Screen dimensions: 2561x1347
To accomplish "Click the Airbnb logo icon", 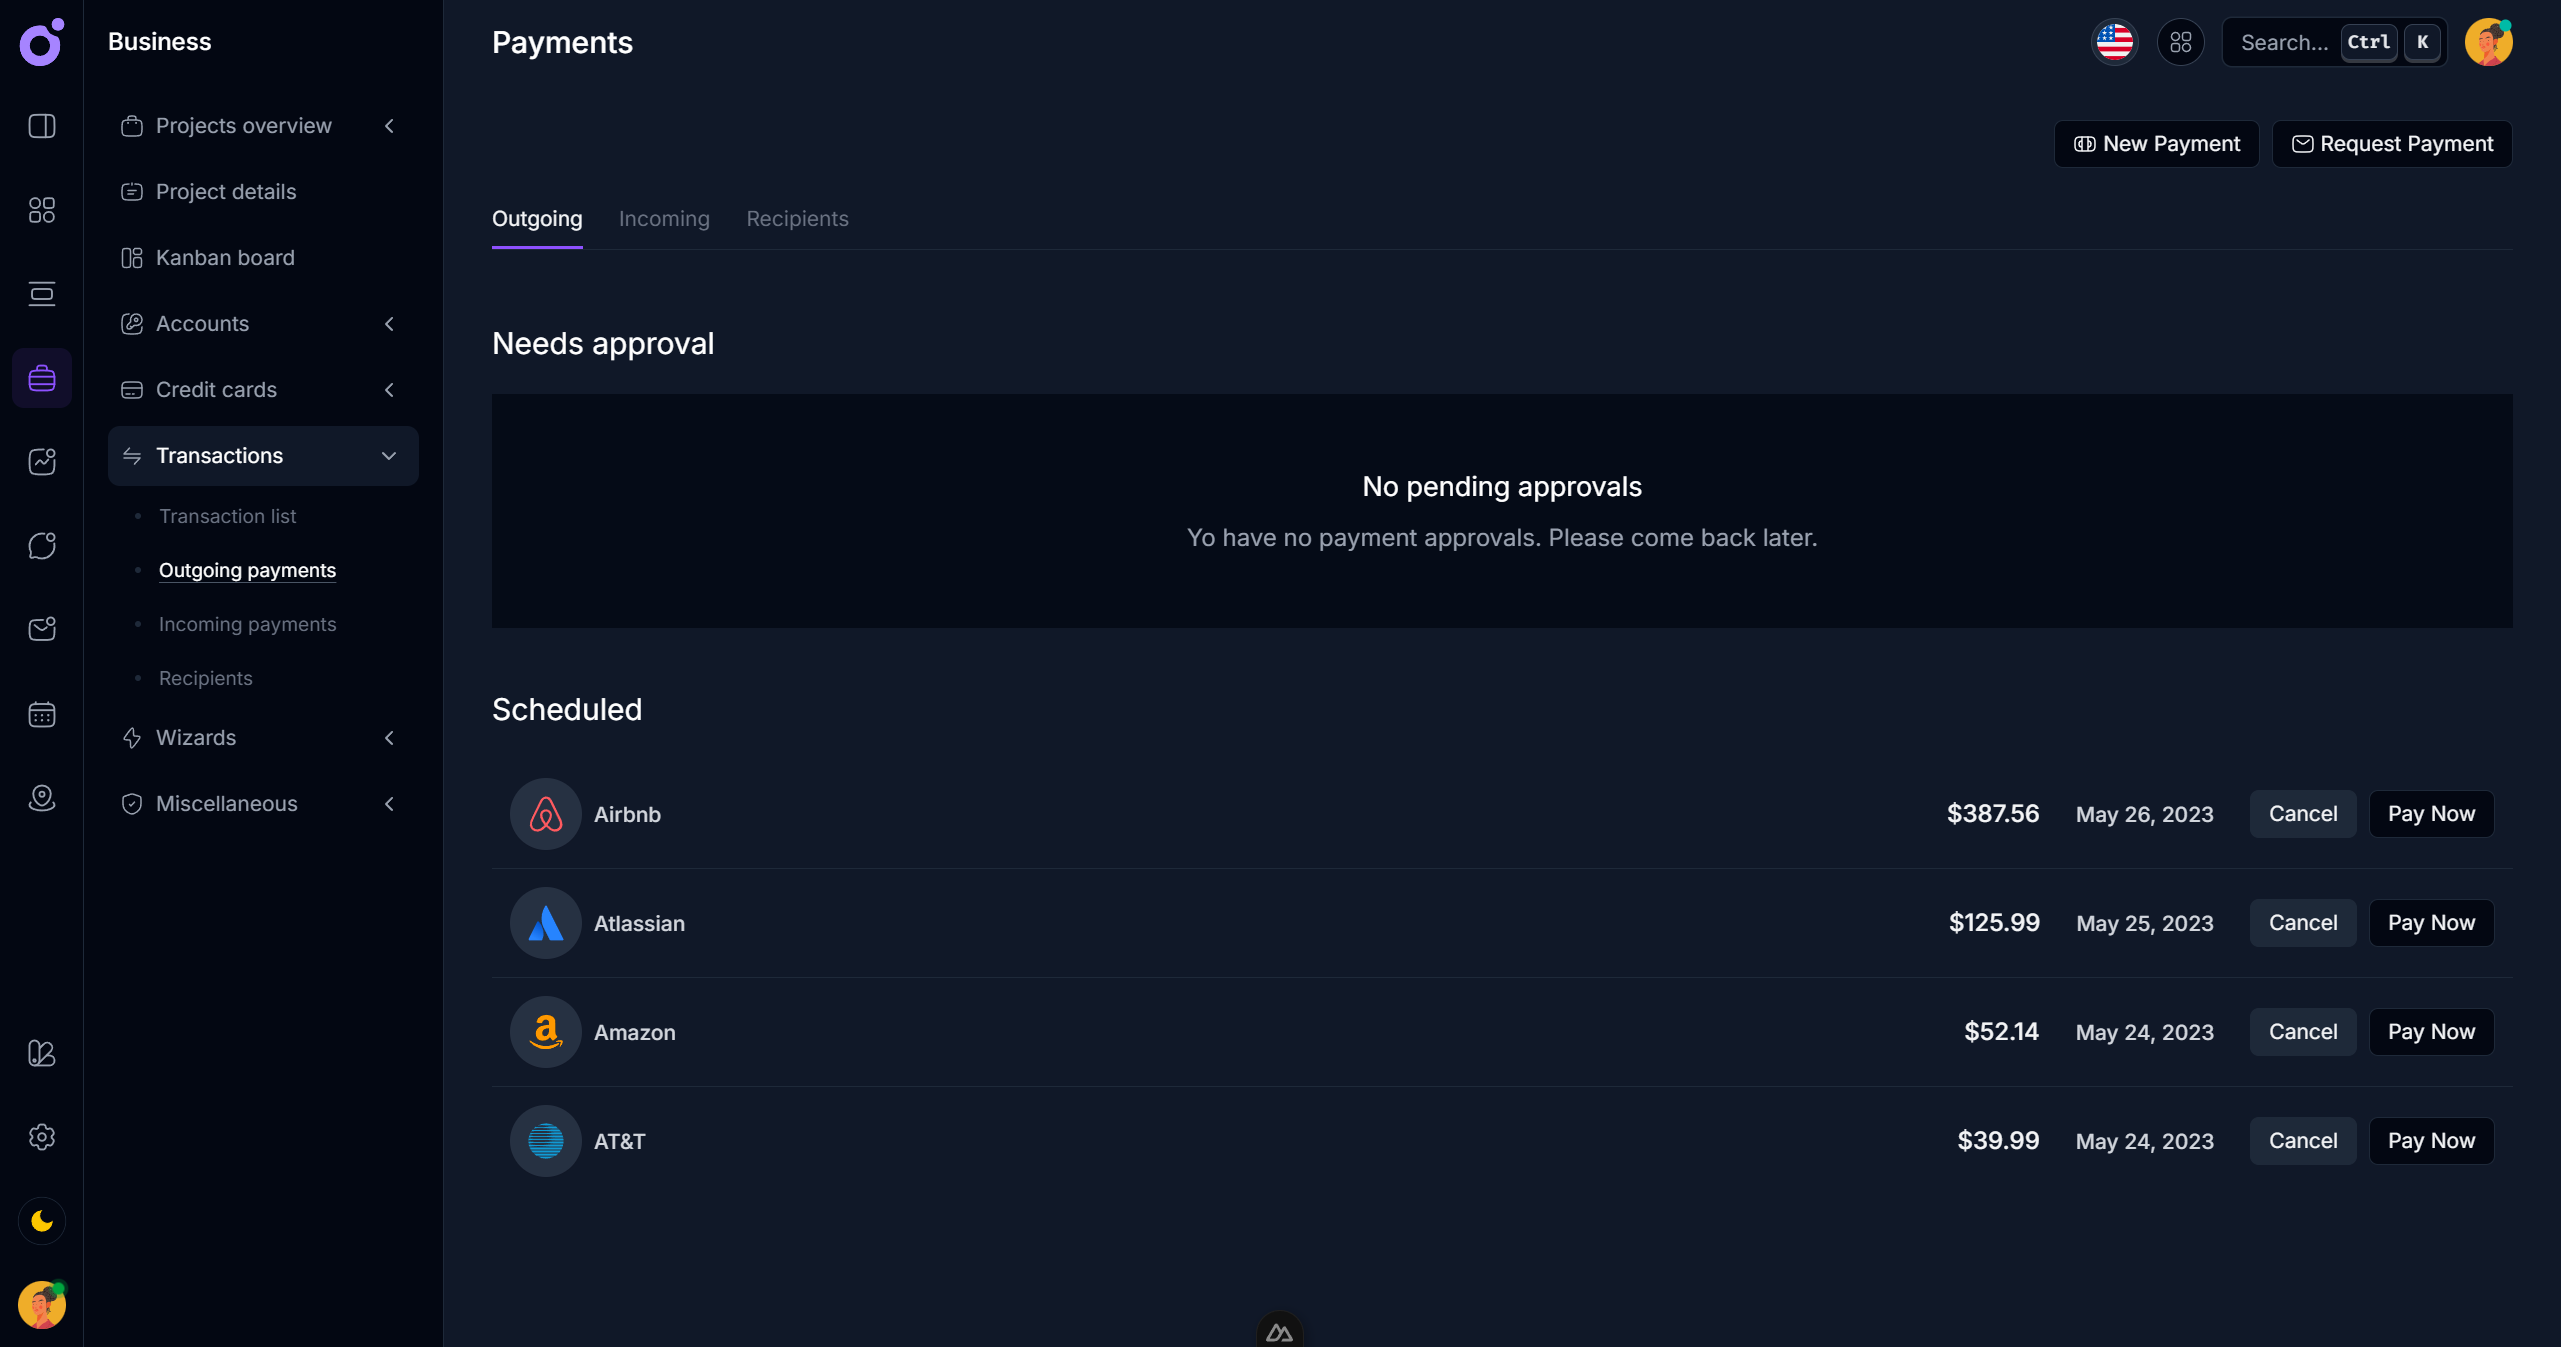I will [x=546, y=814].
